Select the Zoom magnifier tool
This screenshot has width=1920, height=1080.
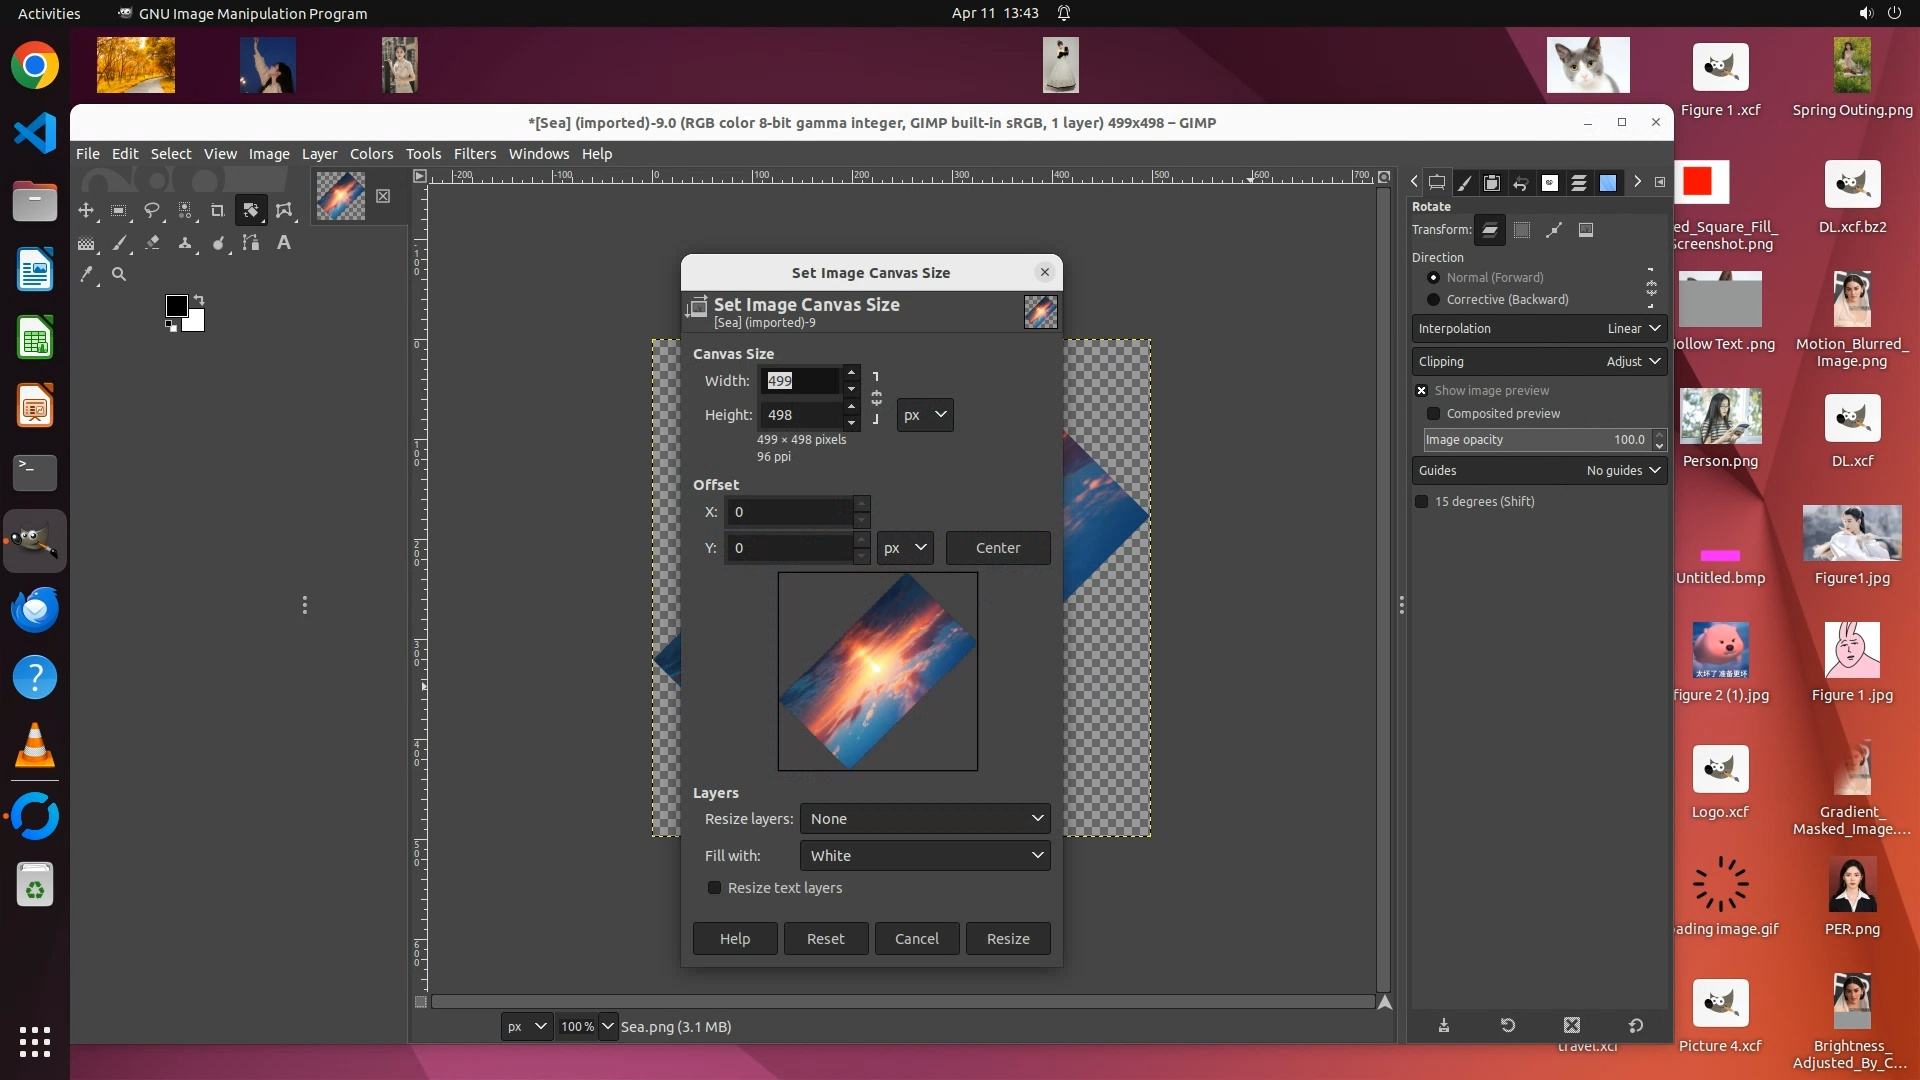click(119, 274)
